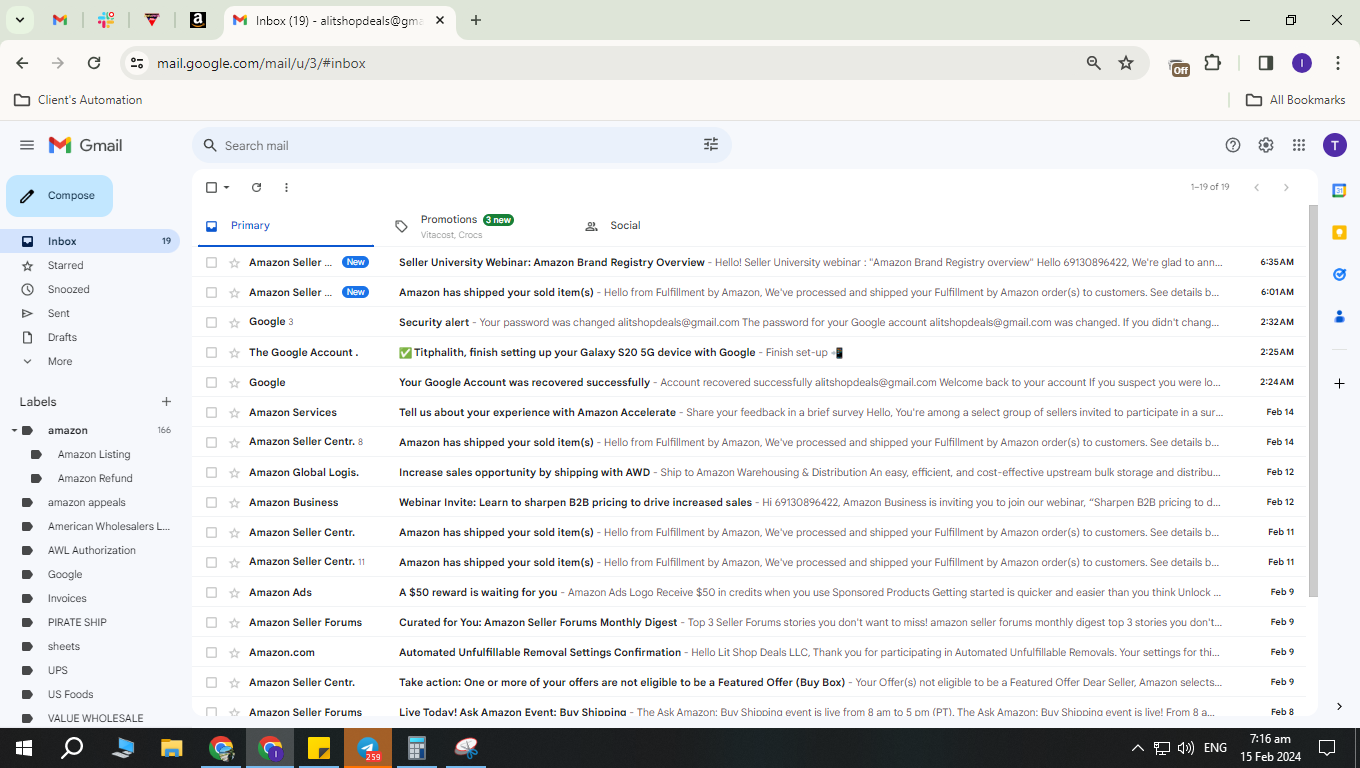Star the Security alert email

[234, 322]
